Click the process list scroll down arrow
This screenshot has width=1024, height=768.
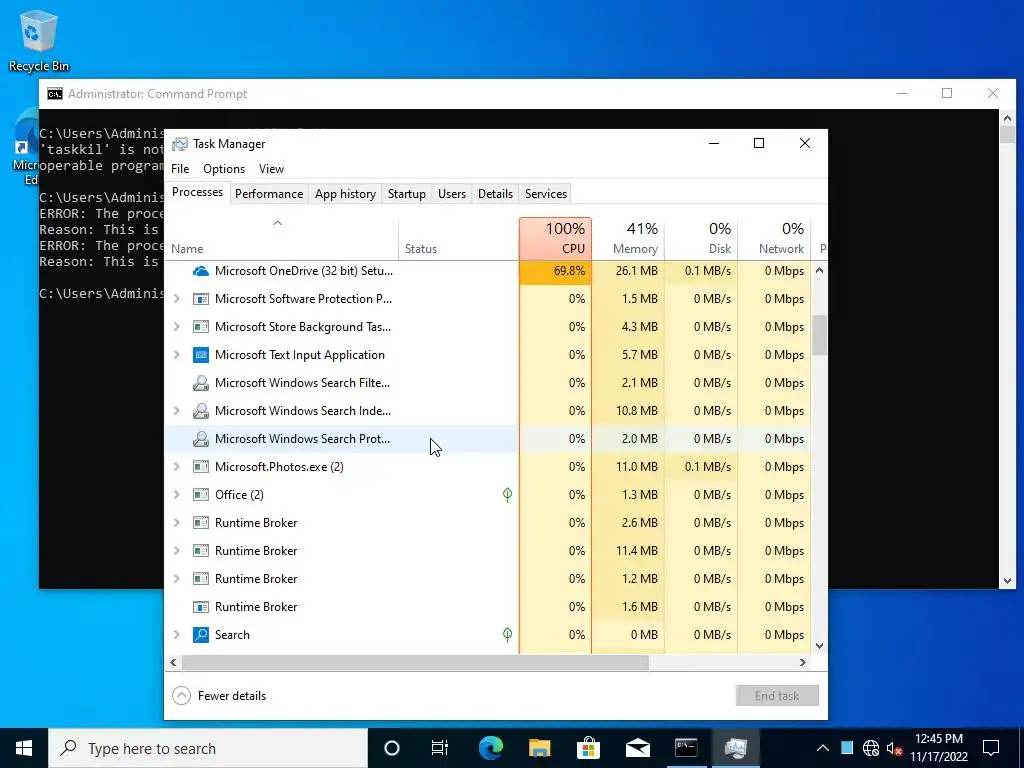coord(820,646)
